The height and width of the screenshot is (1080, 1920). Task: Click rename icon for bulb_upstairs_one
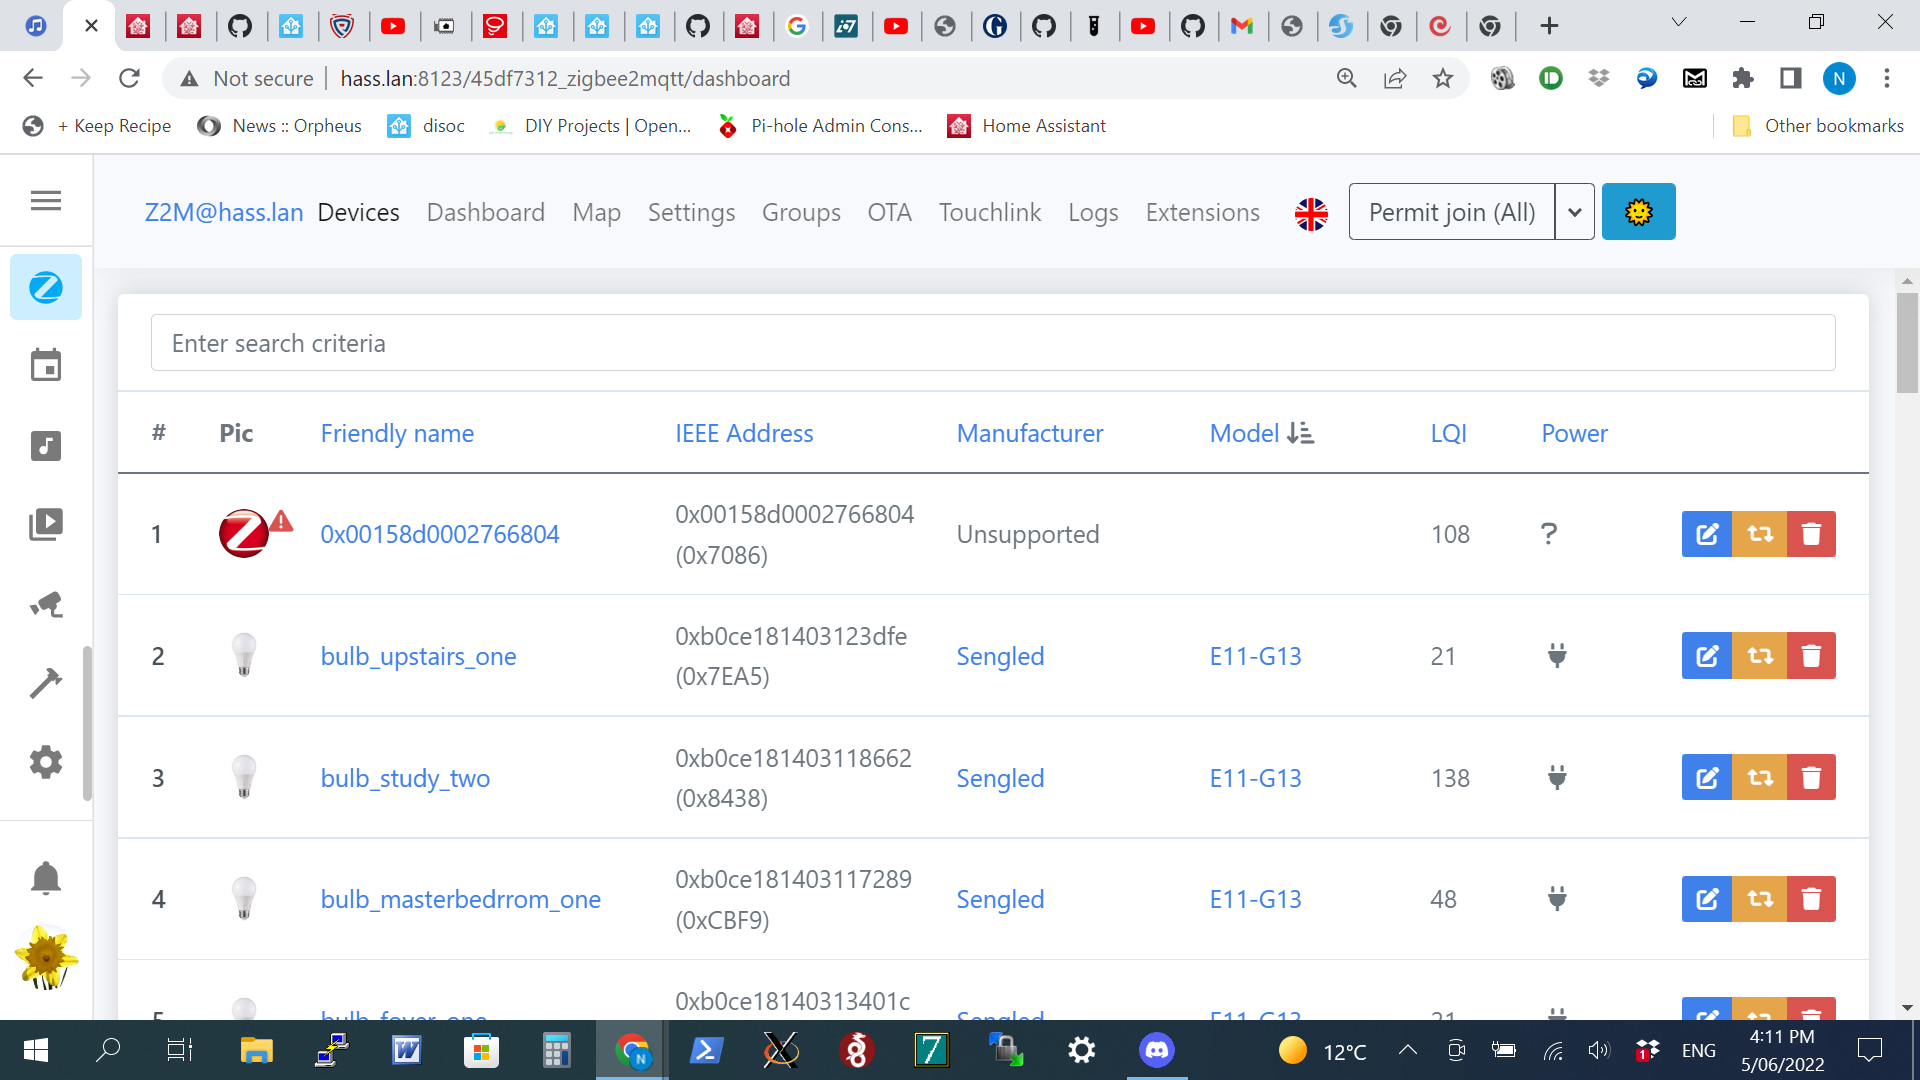[x=1707, y=656]
